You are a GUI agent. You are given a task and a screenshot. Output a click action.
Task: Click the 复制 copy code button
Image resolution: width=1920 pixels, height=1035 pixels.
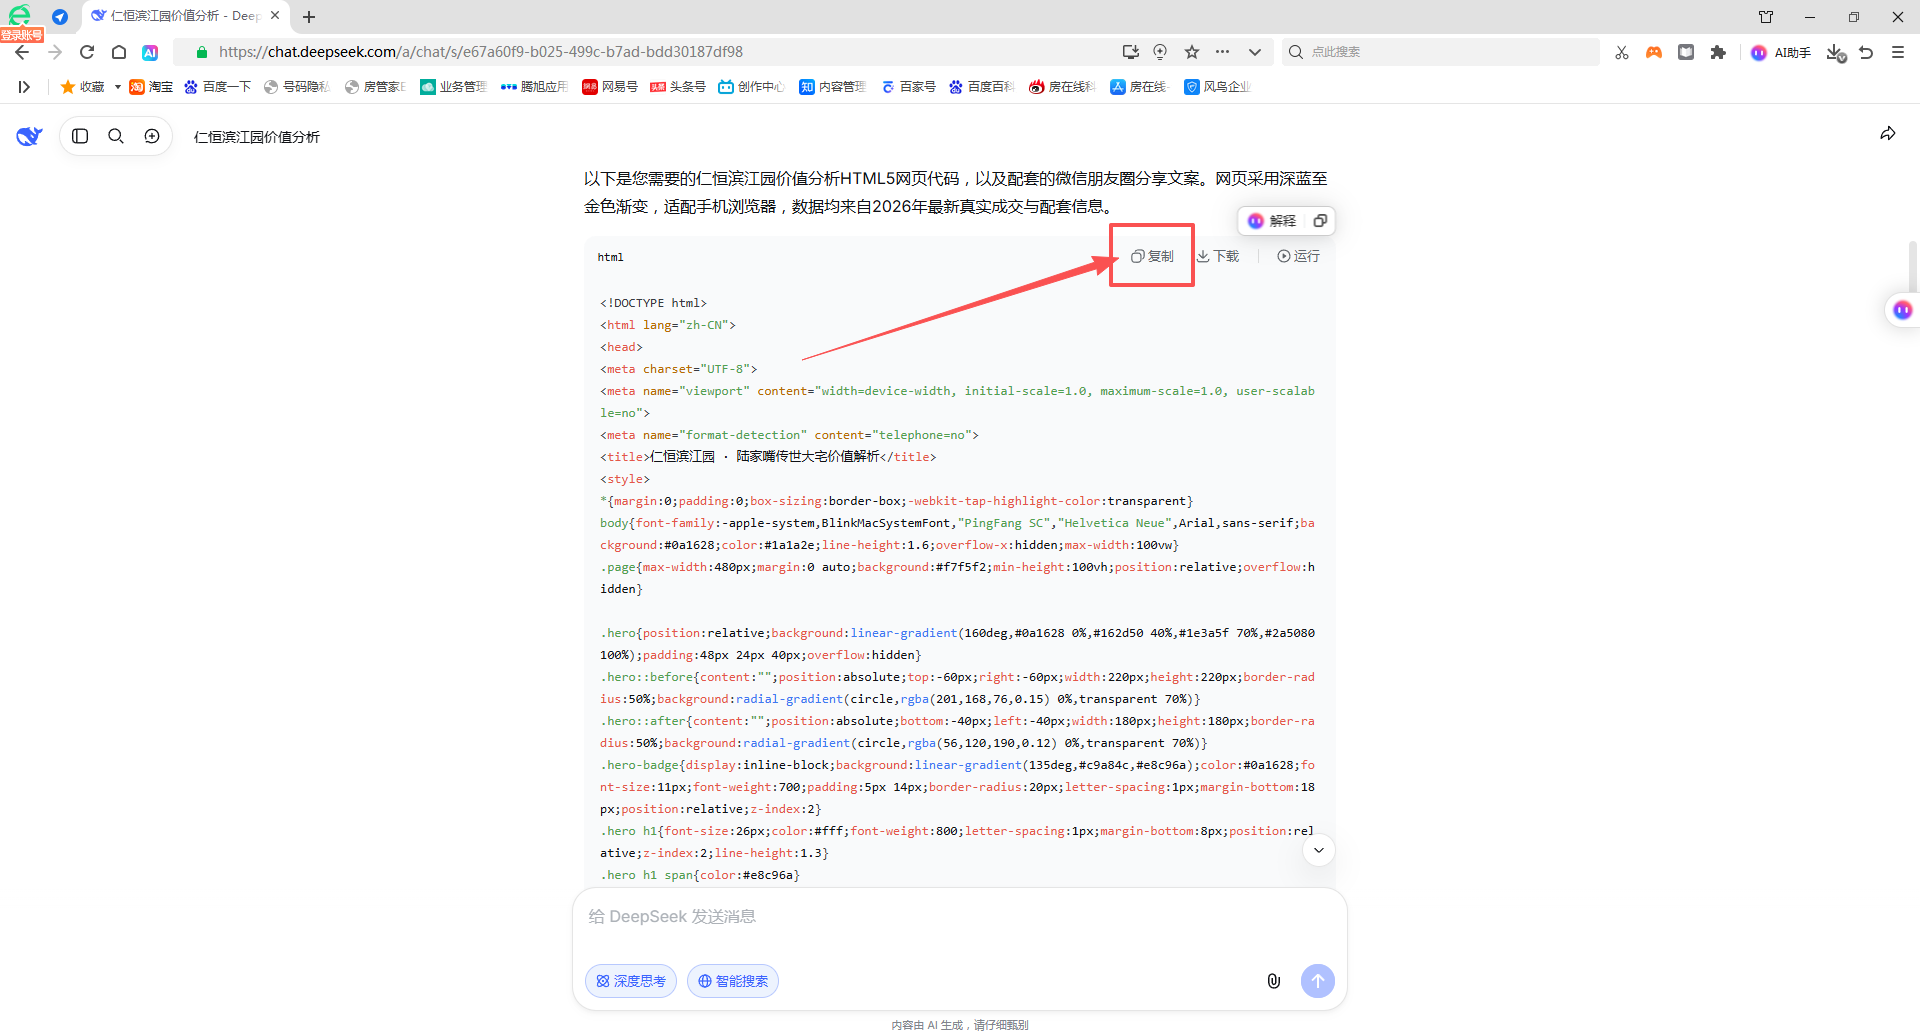tap(1152, 256)
